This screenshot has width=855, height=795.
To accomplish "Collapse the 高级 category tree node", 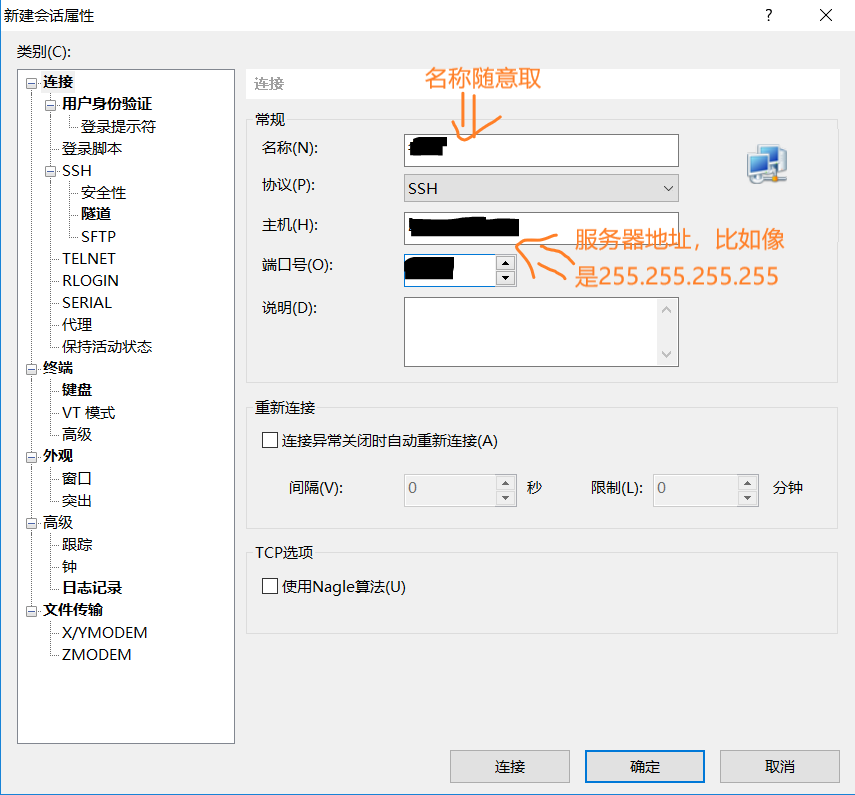I will pos(32,523).
